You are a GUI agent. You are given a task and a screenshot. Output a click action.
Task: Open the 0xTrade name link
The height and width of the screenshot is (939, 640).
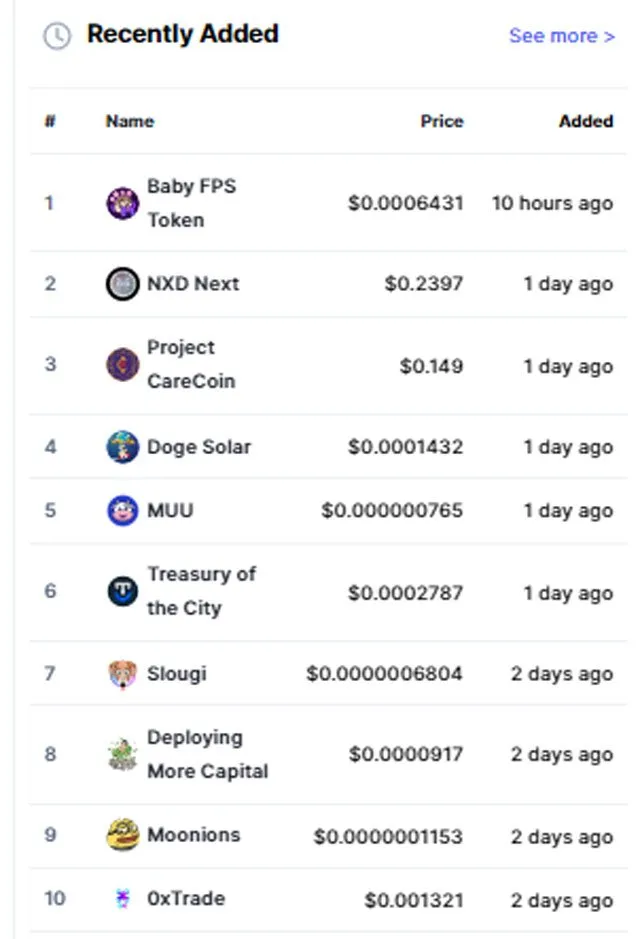tap(186, 898)
